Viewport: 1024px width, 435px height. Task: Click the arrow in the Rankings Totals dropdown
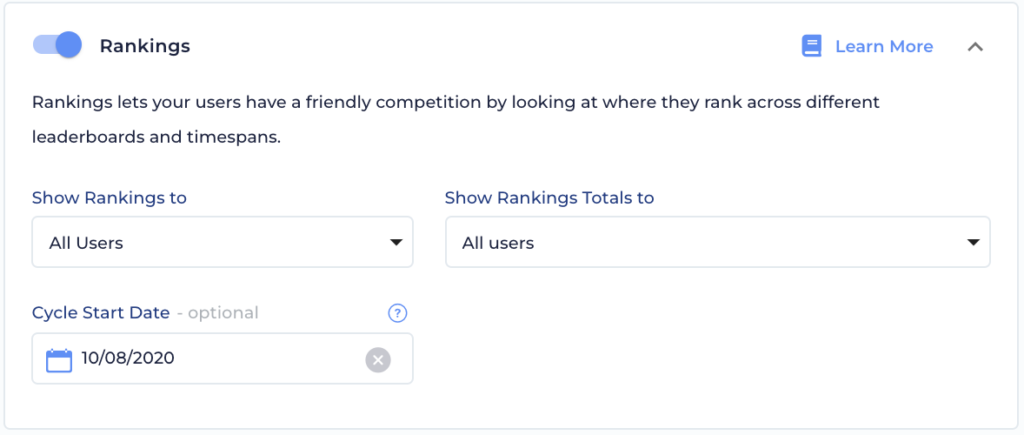pyautogui.click(x=973, y=242)
